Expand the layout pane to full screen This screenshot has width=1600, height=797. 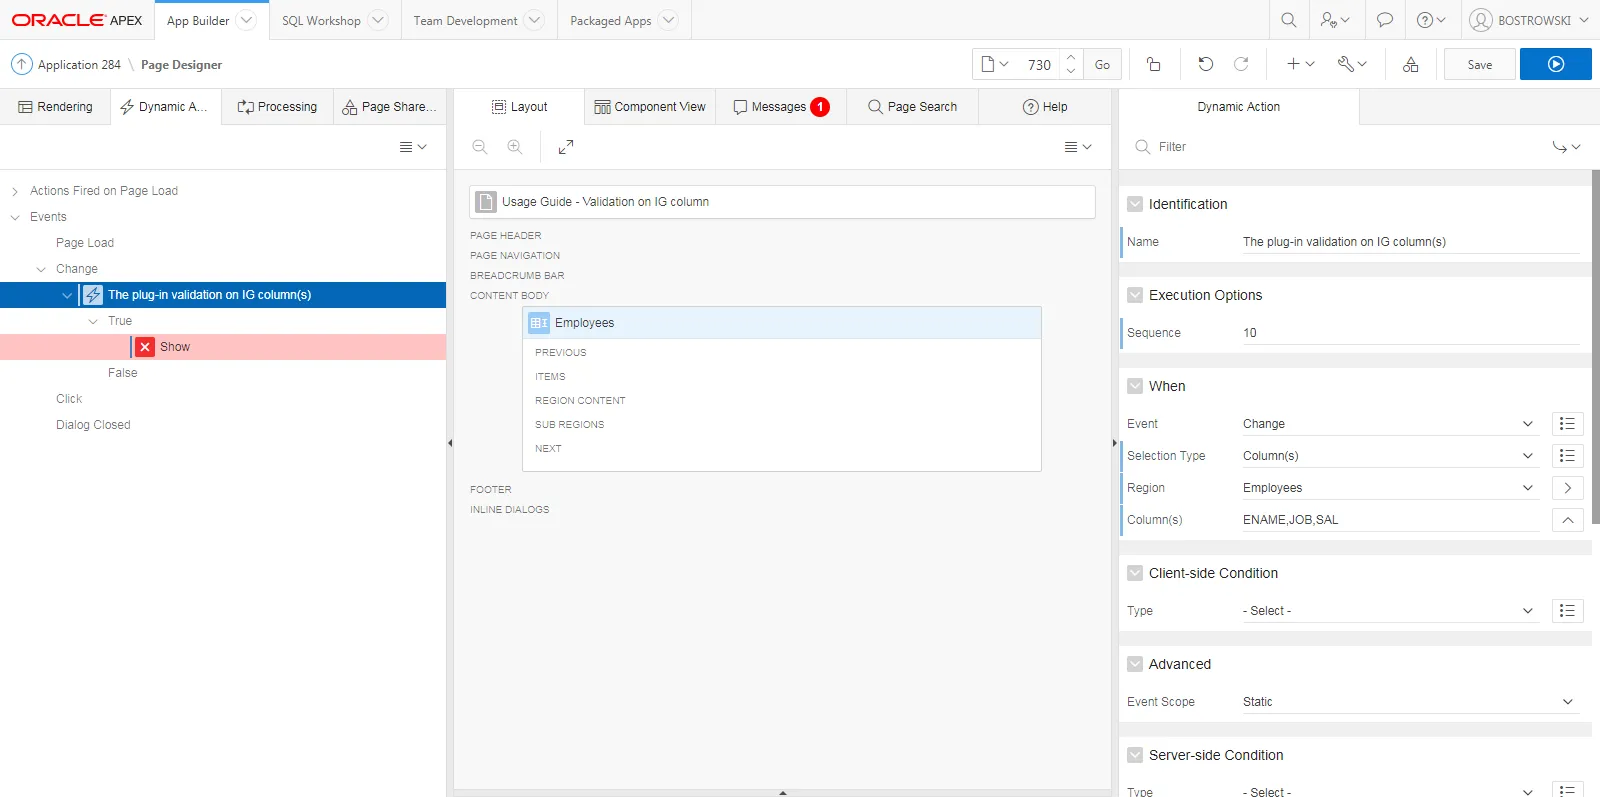566,147
